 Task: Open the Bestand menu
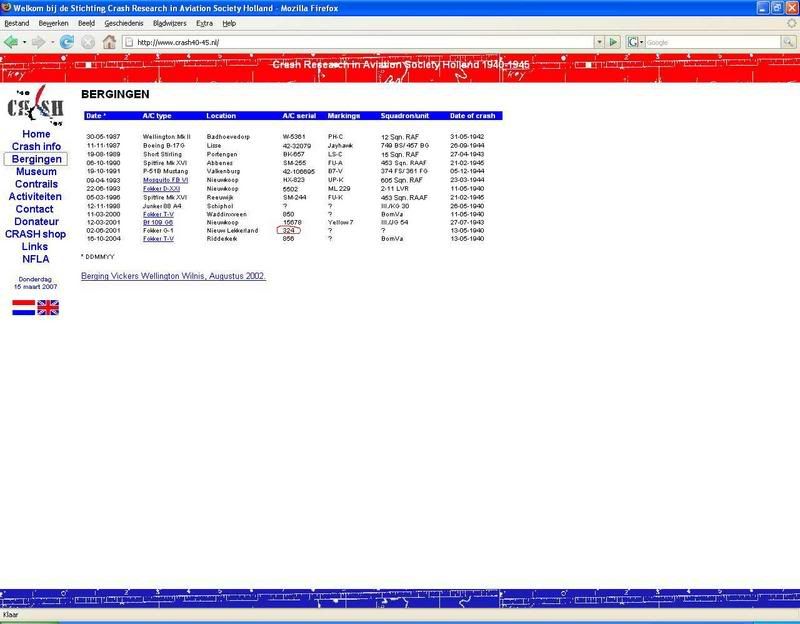pyautogui.click(x=16, y=23)
